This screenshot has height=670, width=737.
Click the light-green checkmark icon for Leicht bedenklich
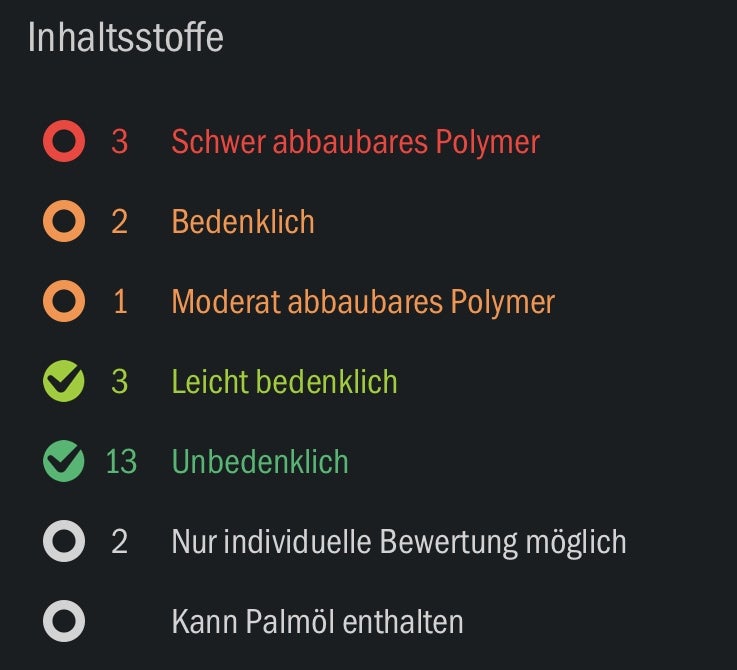(64, 381)
